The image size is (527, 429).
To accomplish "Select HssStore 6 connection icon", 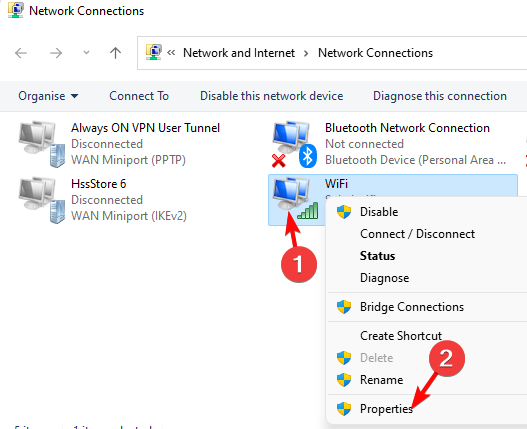I will pos(42,200).
